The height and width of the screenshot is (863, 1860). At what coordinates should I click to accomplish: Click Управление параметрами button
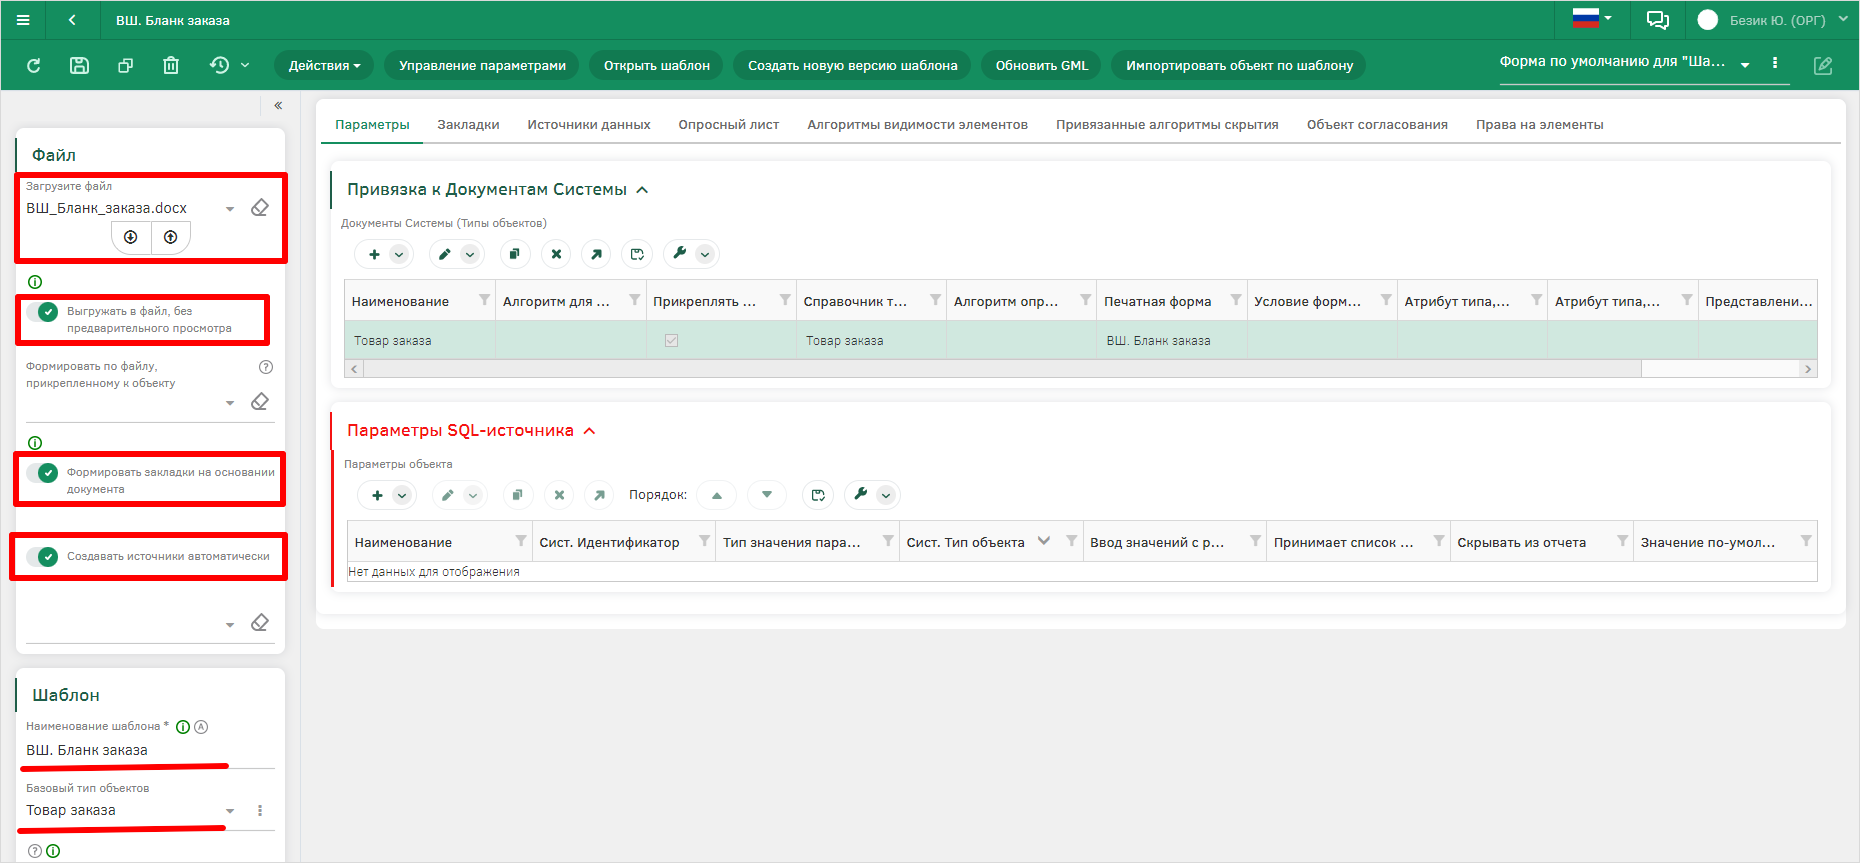point(482,65)
